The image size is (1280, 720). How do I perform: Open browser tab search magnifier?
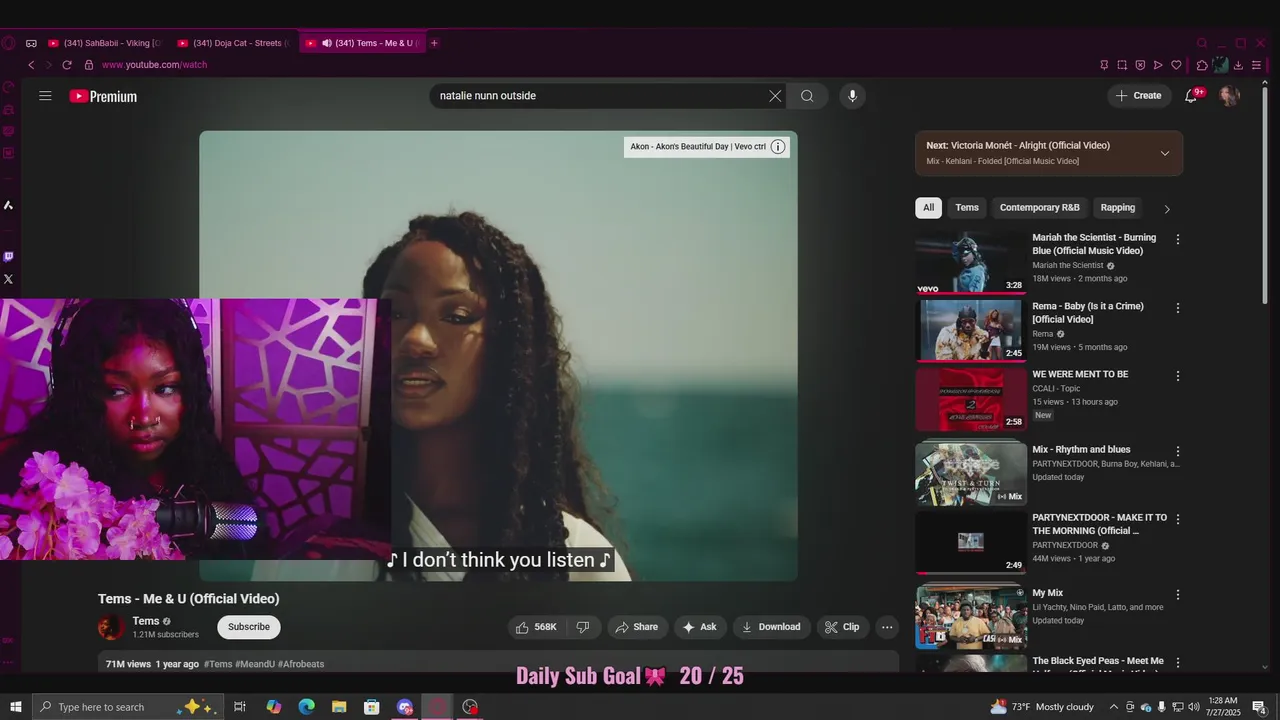pos(1202,43)
